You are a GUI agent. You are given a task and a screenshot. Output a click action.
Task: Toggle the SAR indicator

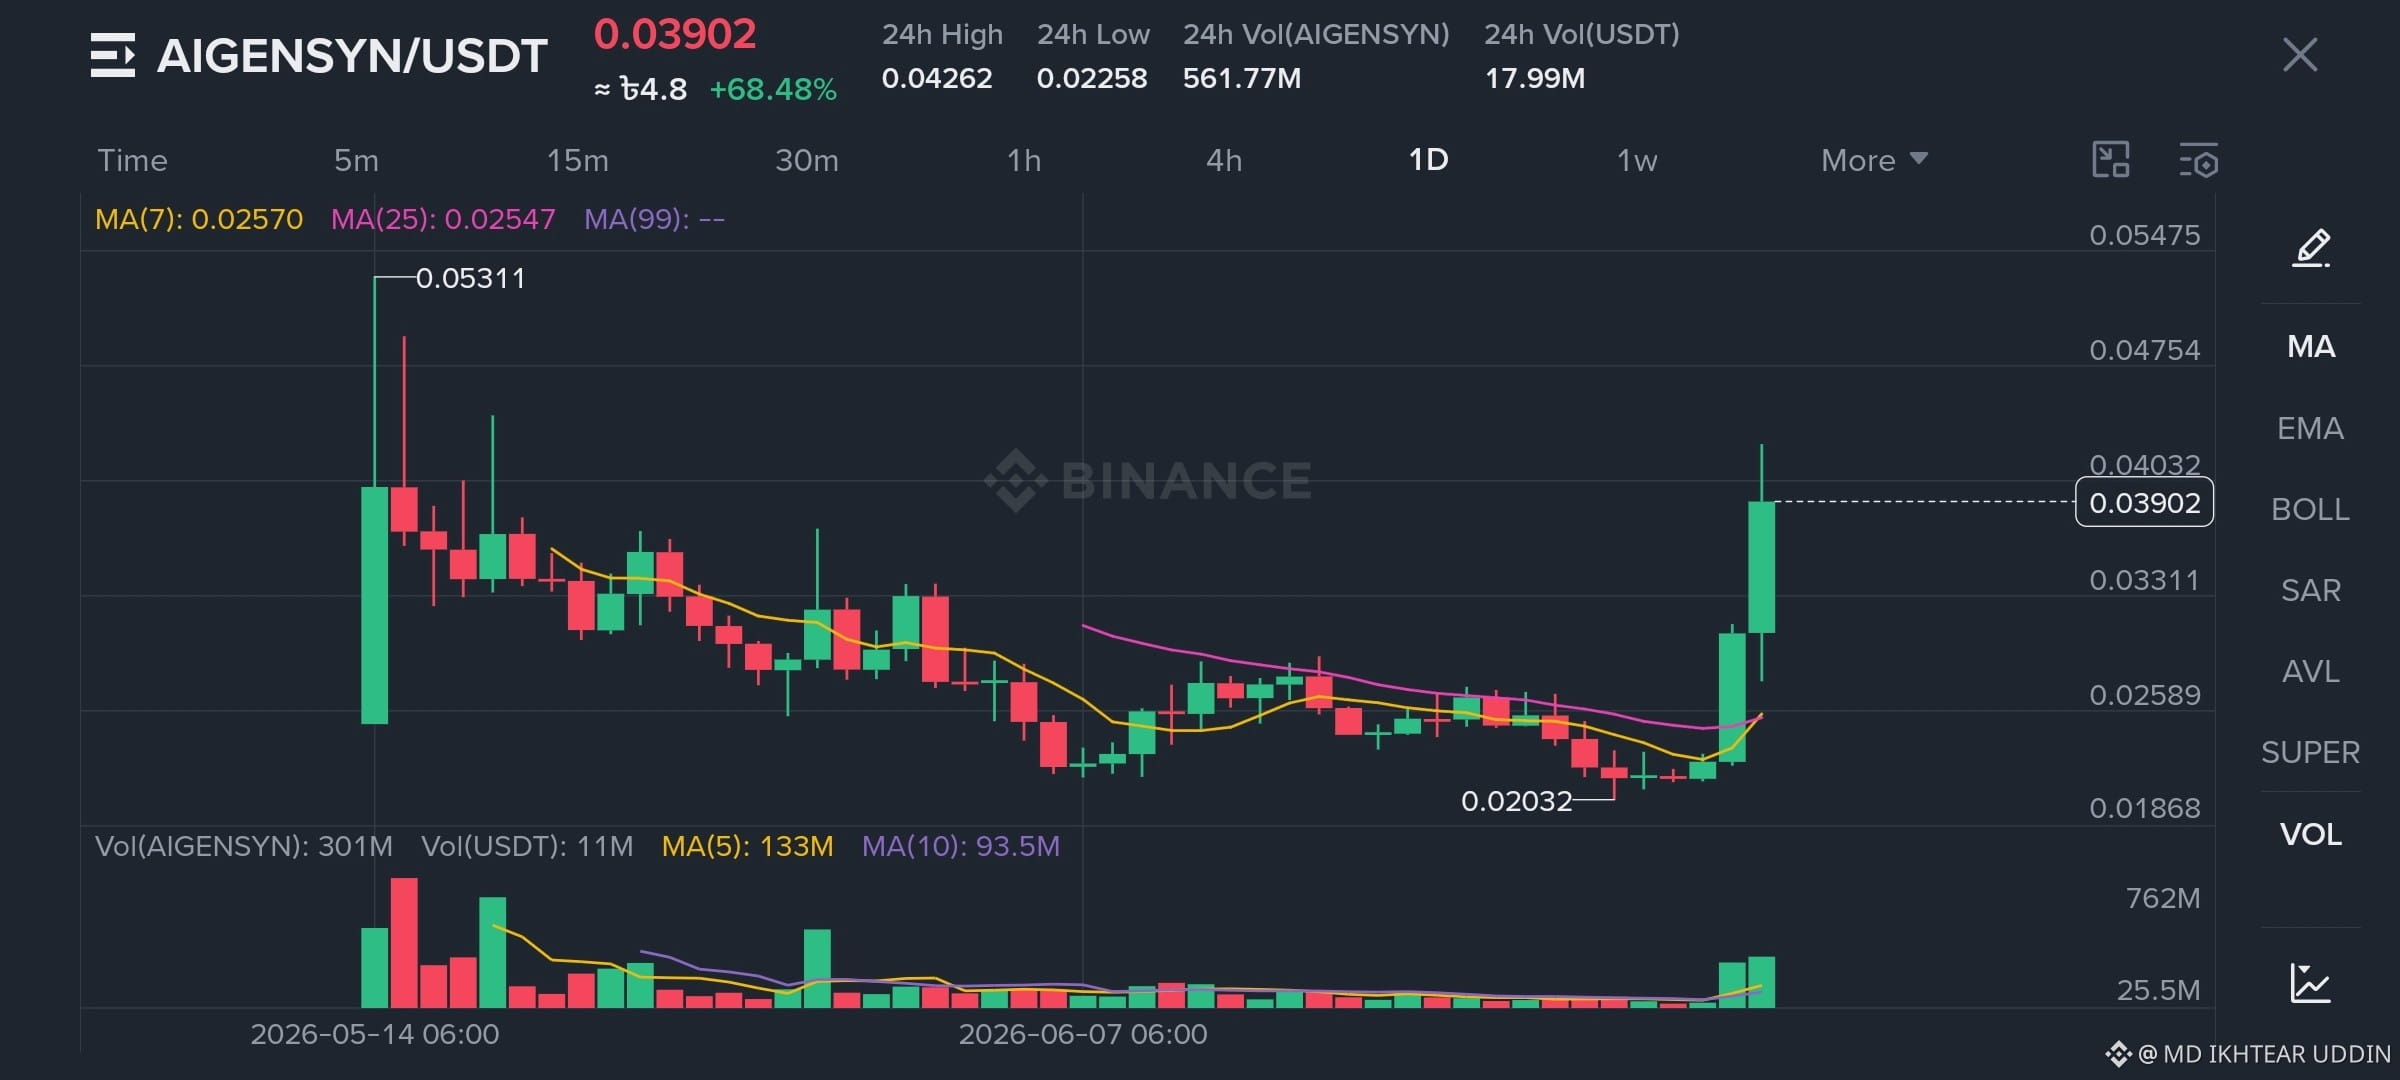2311,590
